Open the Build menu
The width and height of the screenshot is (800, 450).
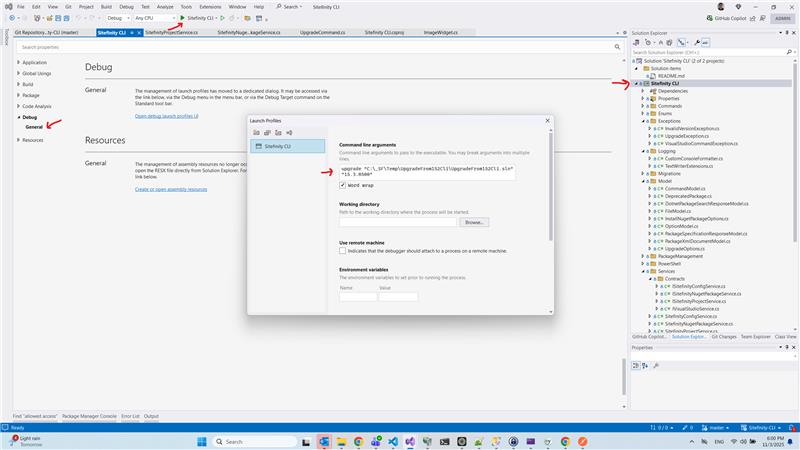(x=106, y=7)
